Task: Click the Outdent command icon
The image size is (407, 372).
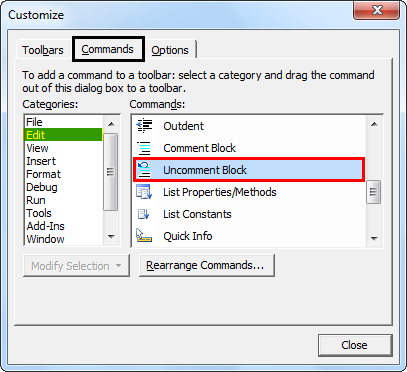Action: pos(144,126)
